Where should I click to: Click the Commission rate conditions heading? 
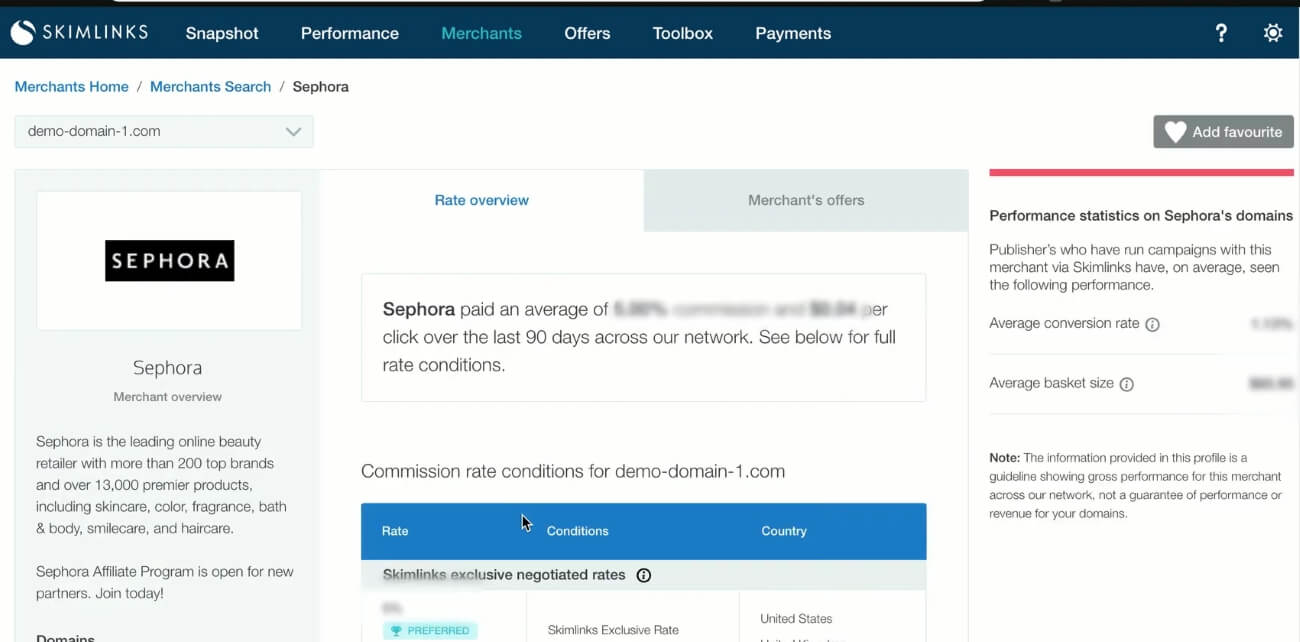[573, 471]
